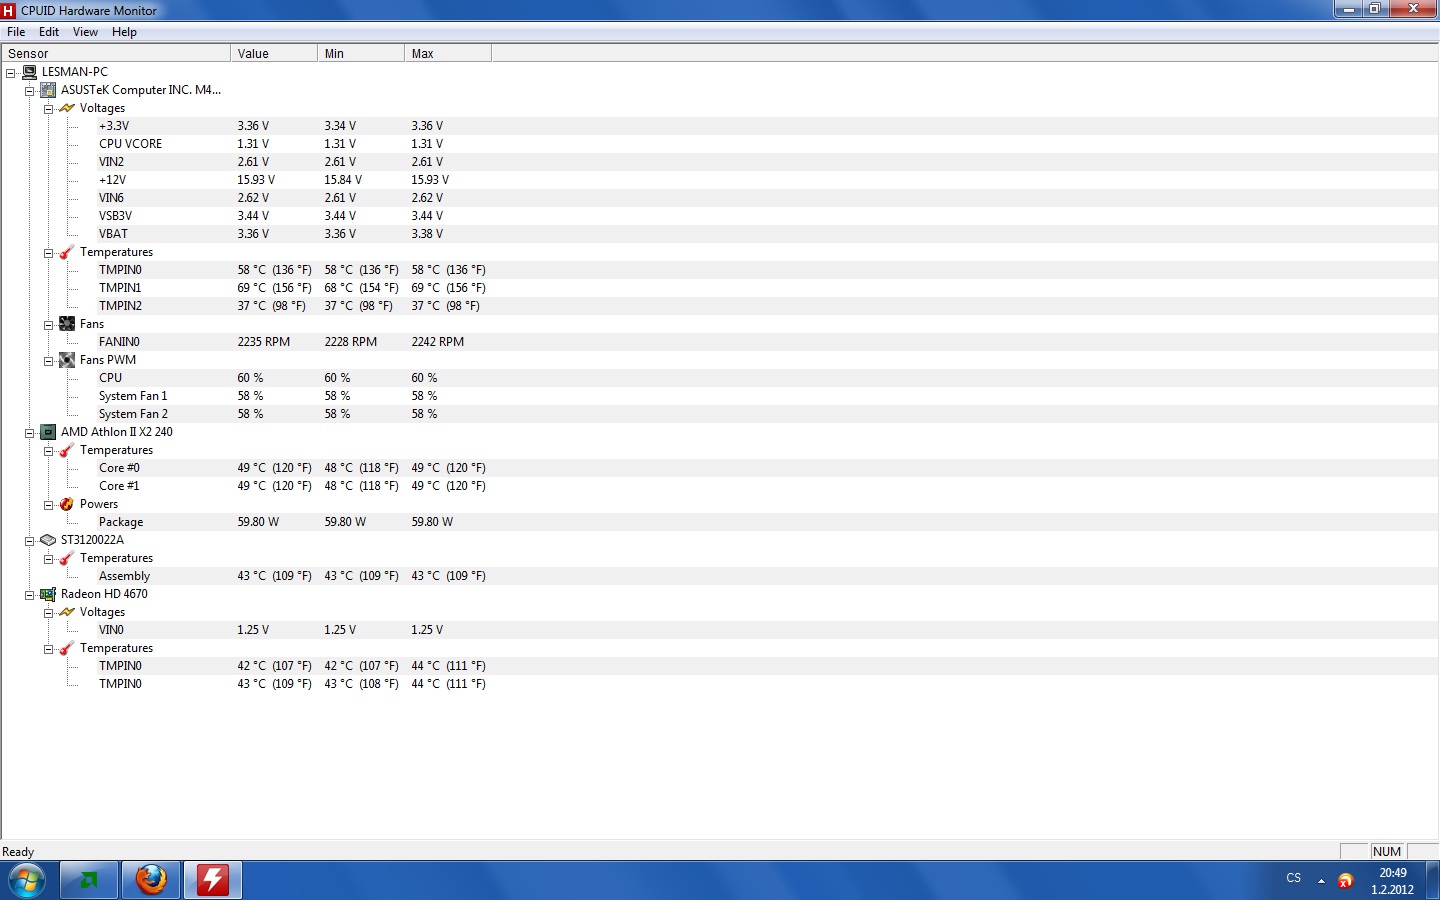Viewport: 1440px width, 900px height.
Task: Click the Max column header
Action: [448, 53]
